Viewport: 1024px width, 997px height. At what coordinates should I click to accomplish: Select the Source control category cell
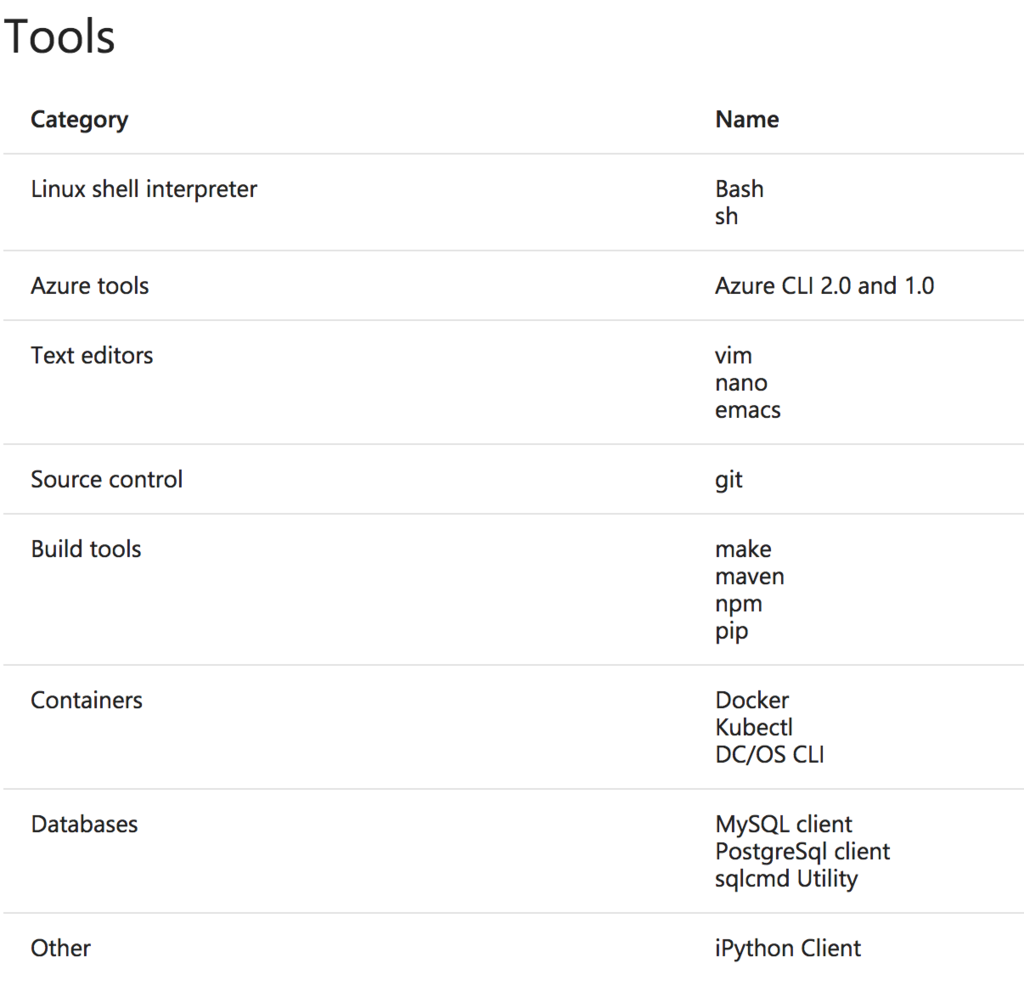pos(106,480)
